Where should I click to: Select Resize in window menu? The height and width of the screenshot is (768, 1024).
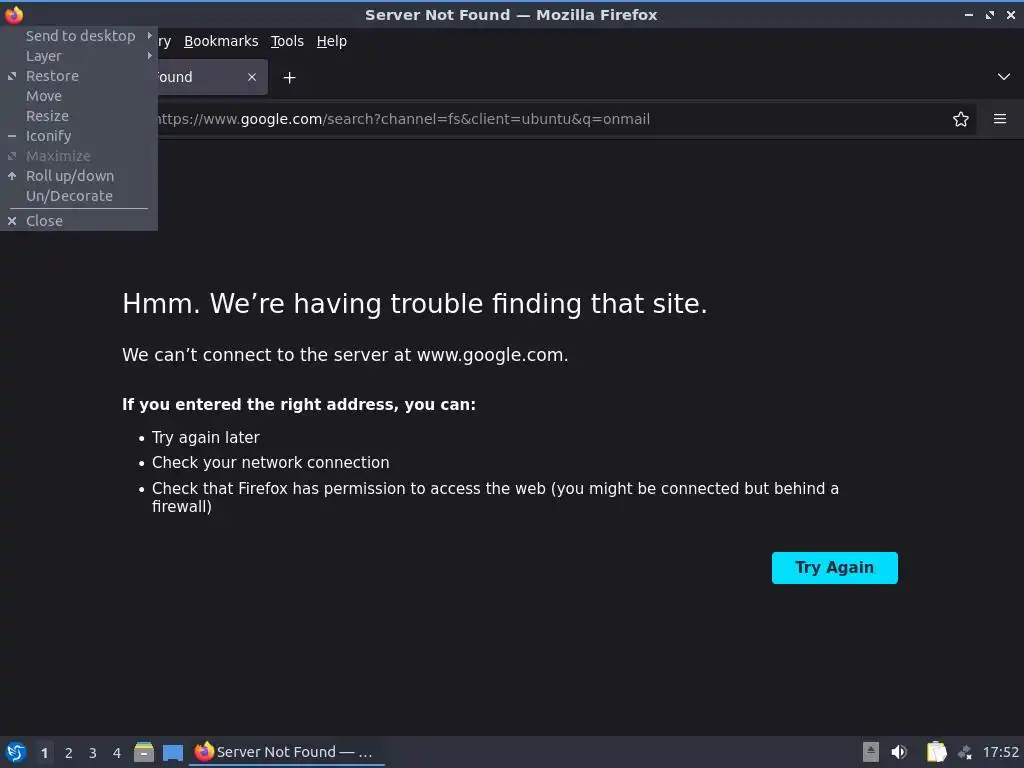click(79, 116)
